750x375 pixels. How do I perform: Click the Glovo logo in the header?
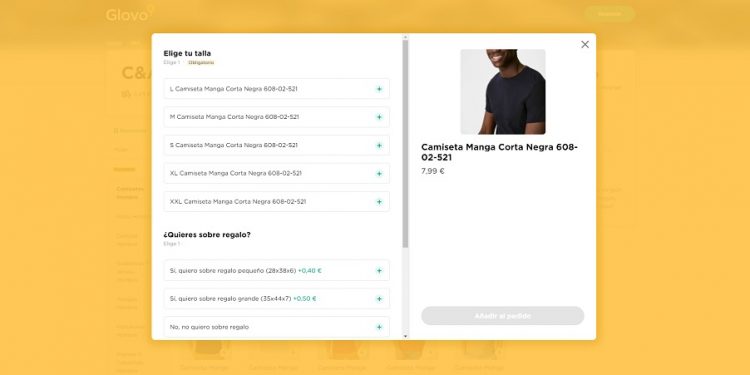[130, 14]
